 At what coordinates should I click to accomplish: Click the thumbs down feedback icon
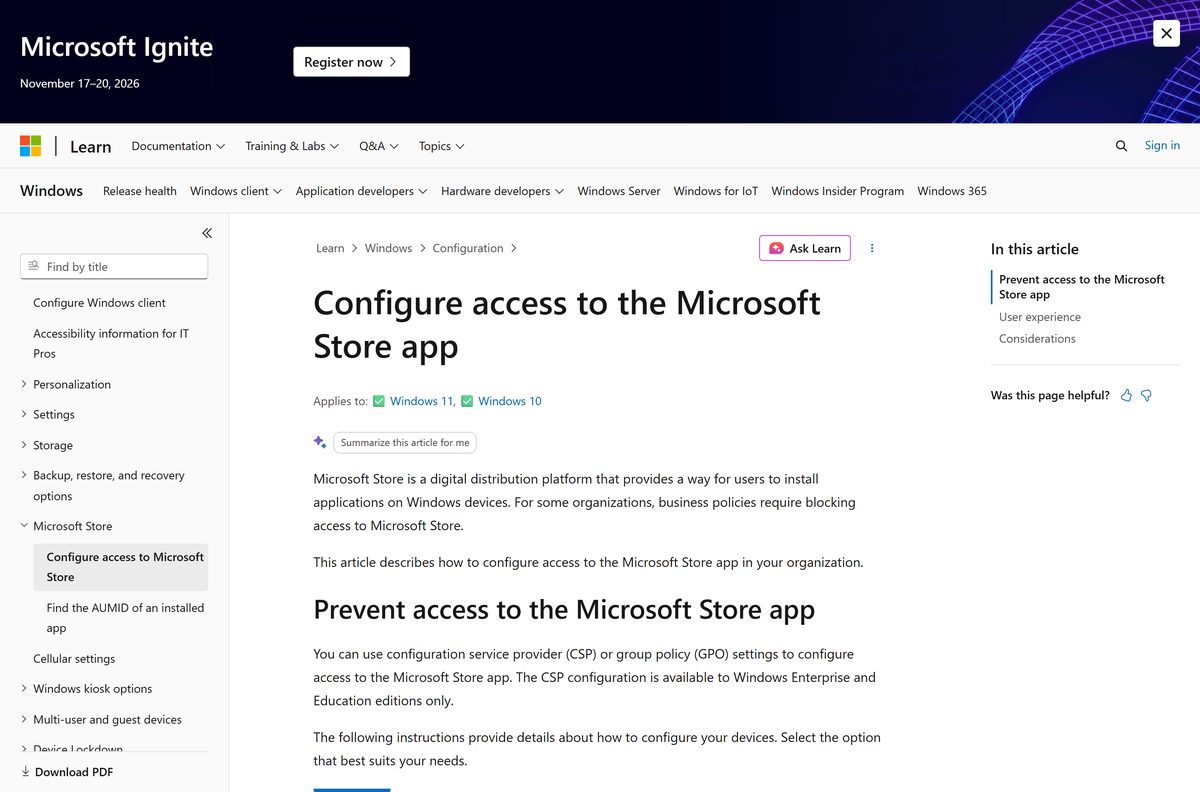click(x=1146, y=395)
